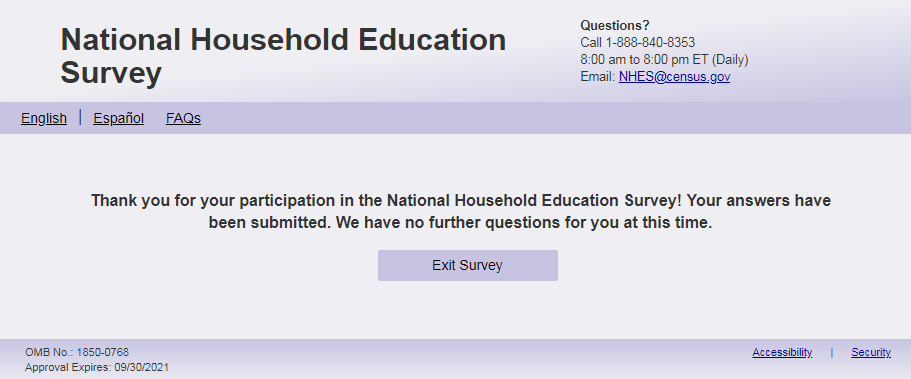Click the OMB No.: 1850-0768 text
Image resolution: width=911 pixels, height=379 pixels.
pos(77,352)
